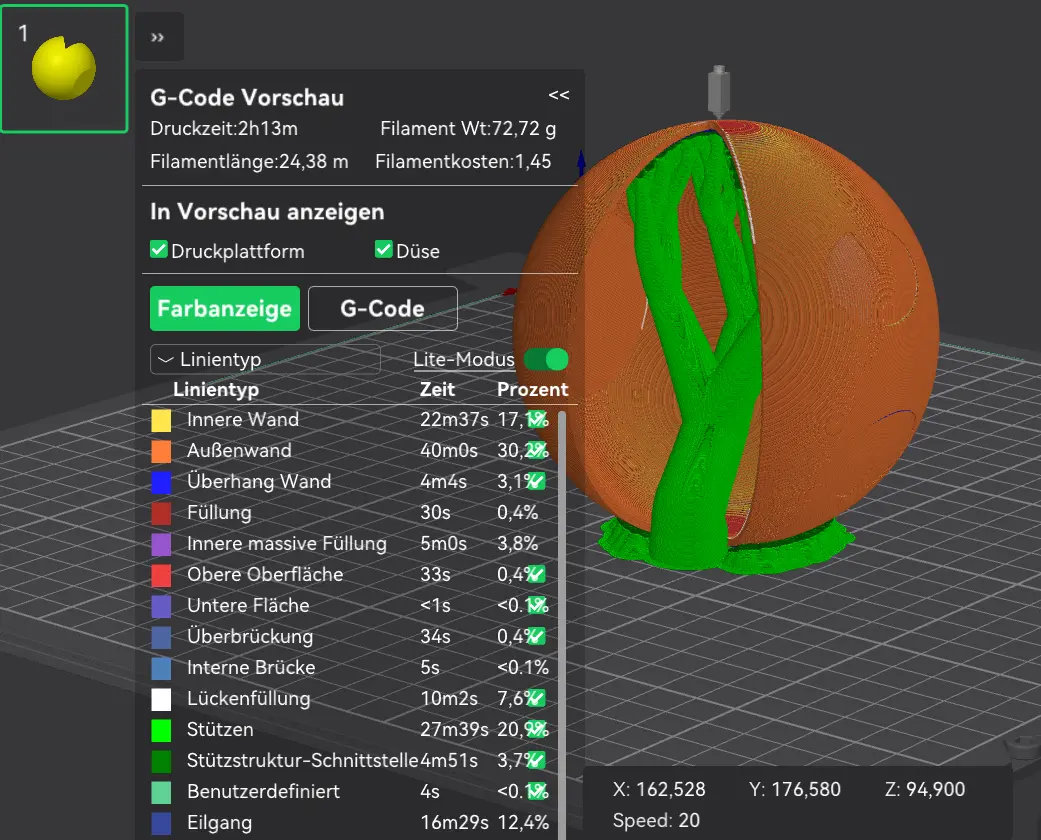The width and height of the screenshot is (1041, 840).
Task: Collapse G-Code Vorschau panel with << icon
Action: pyautogui.click(x=558, y=96)
